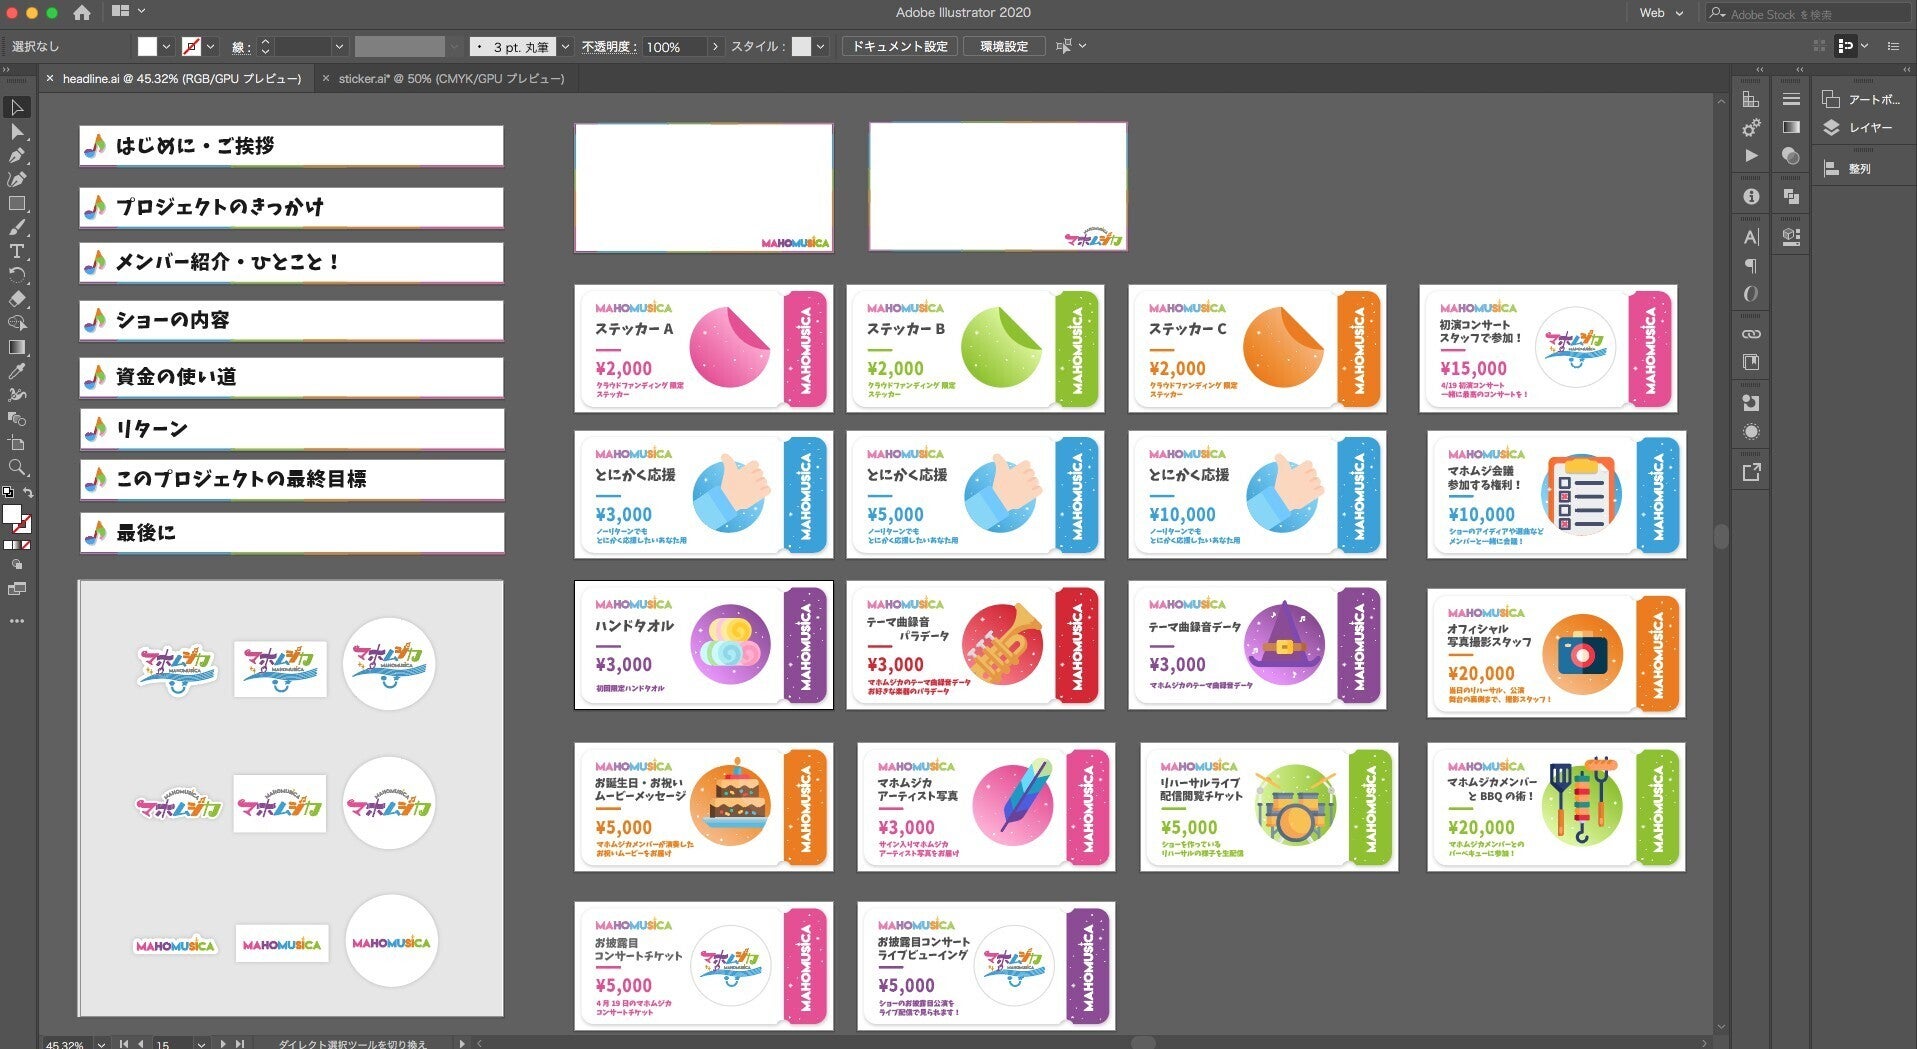Click the white fill color swatch in control bar
Screen dimensions: 1917x1049
147,47
